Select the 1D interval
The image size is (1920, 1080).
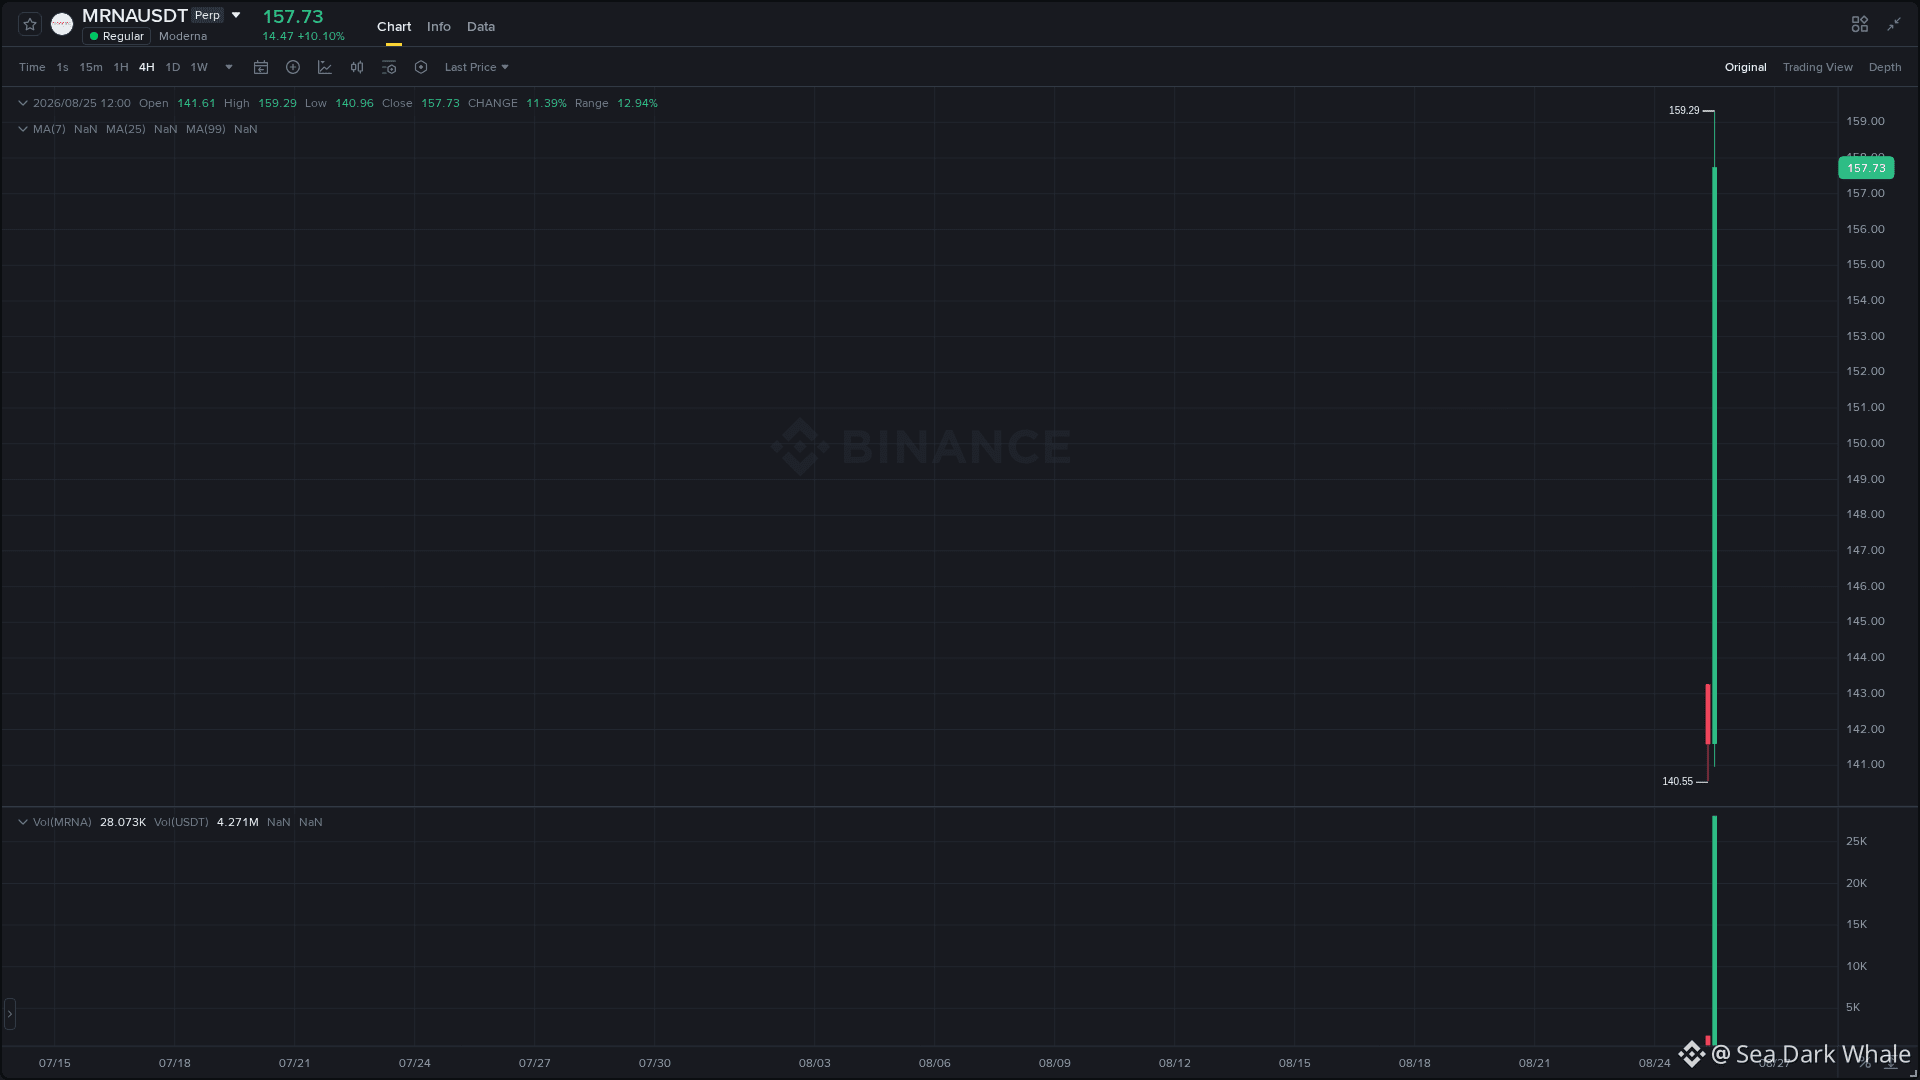point(173,67)
